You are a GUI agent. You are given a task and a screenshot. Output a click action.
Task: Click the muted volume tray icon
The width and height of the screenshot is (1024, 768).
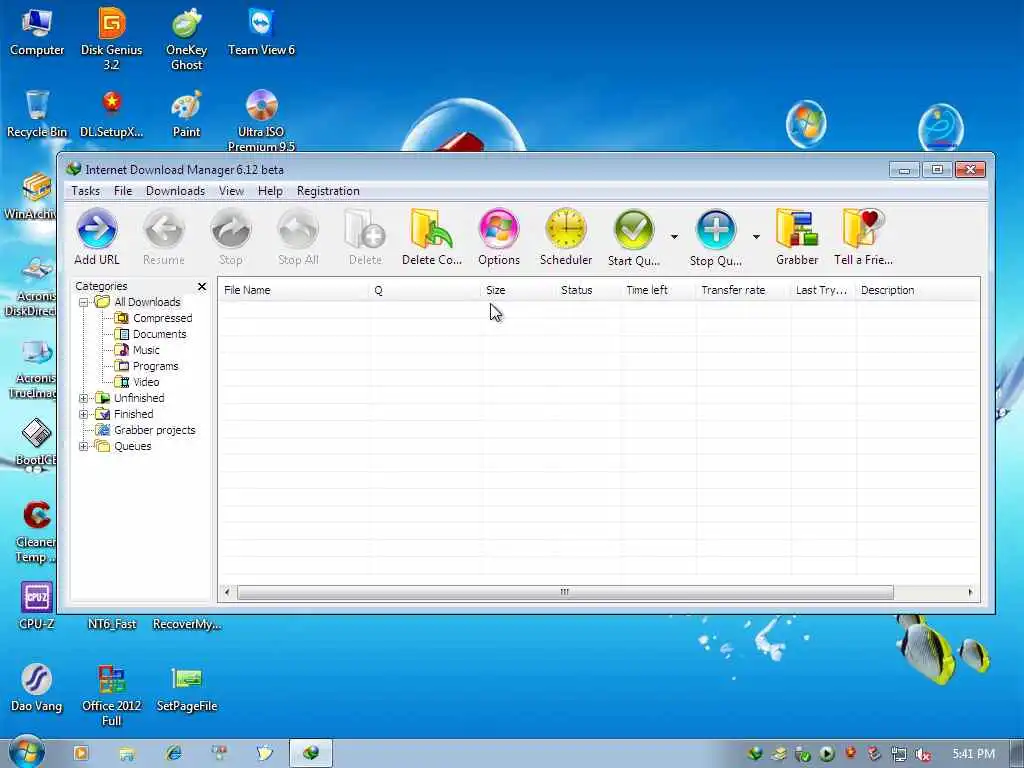pyautogui.click(x=923, y=755)
